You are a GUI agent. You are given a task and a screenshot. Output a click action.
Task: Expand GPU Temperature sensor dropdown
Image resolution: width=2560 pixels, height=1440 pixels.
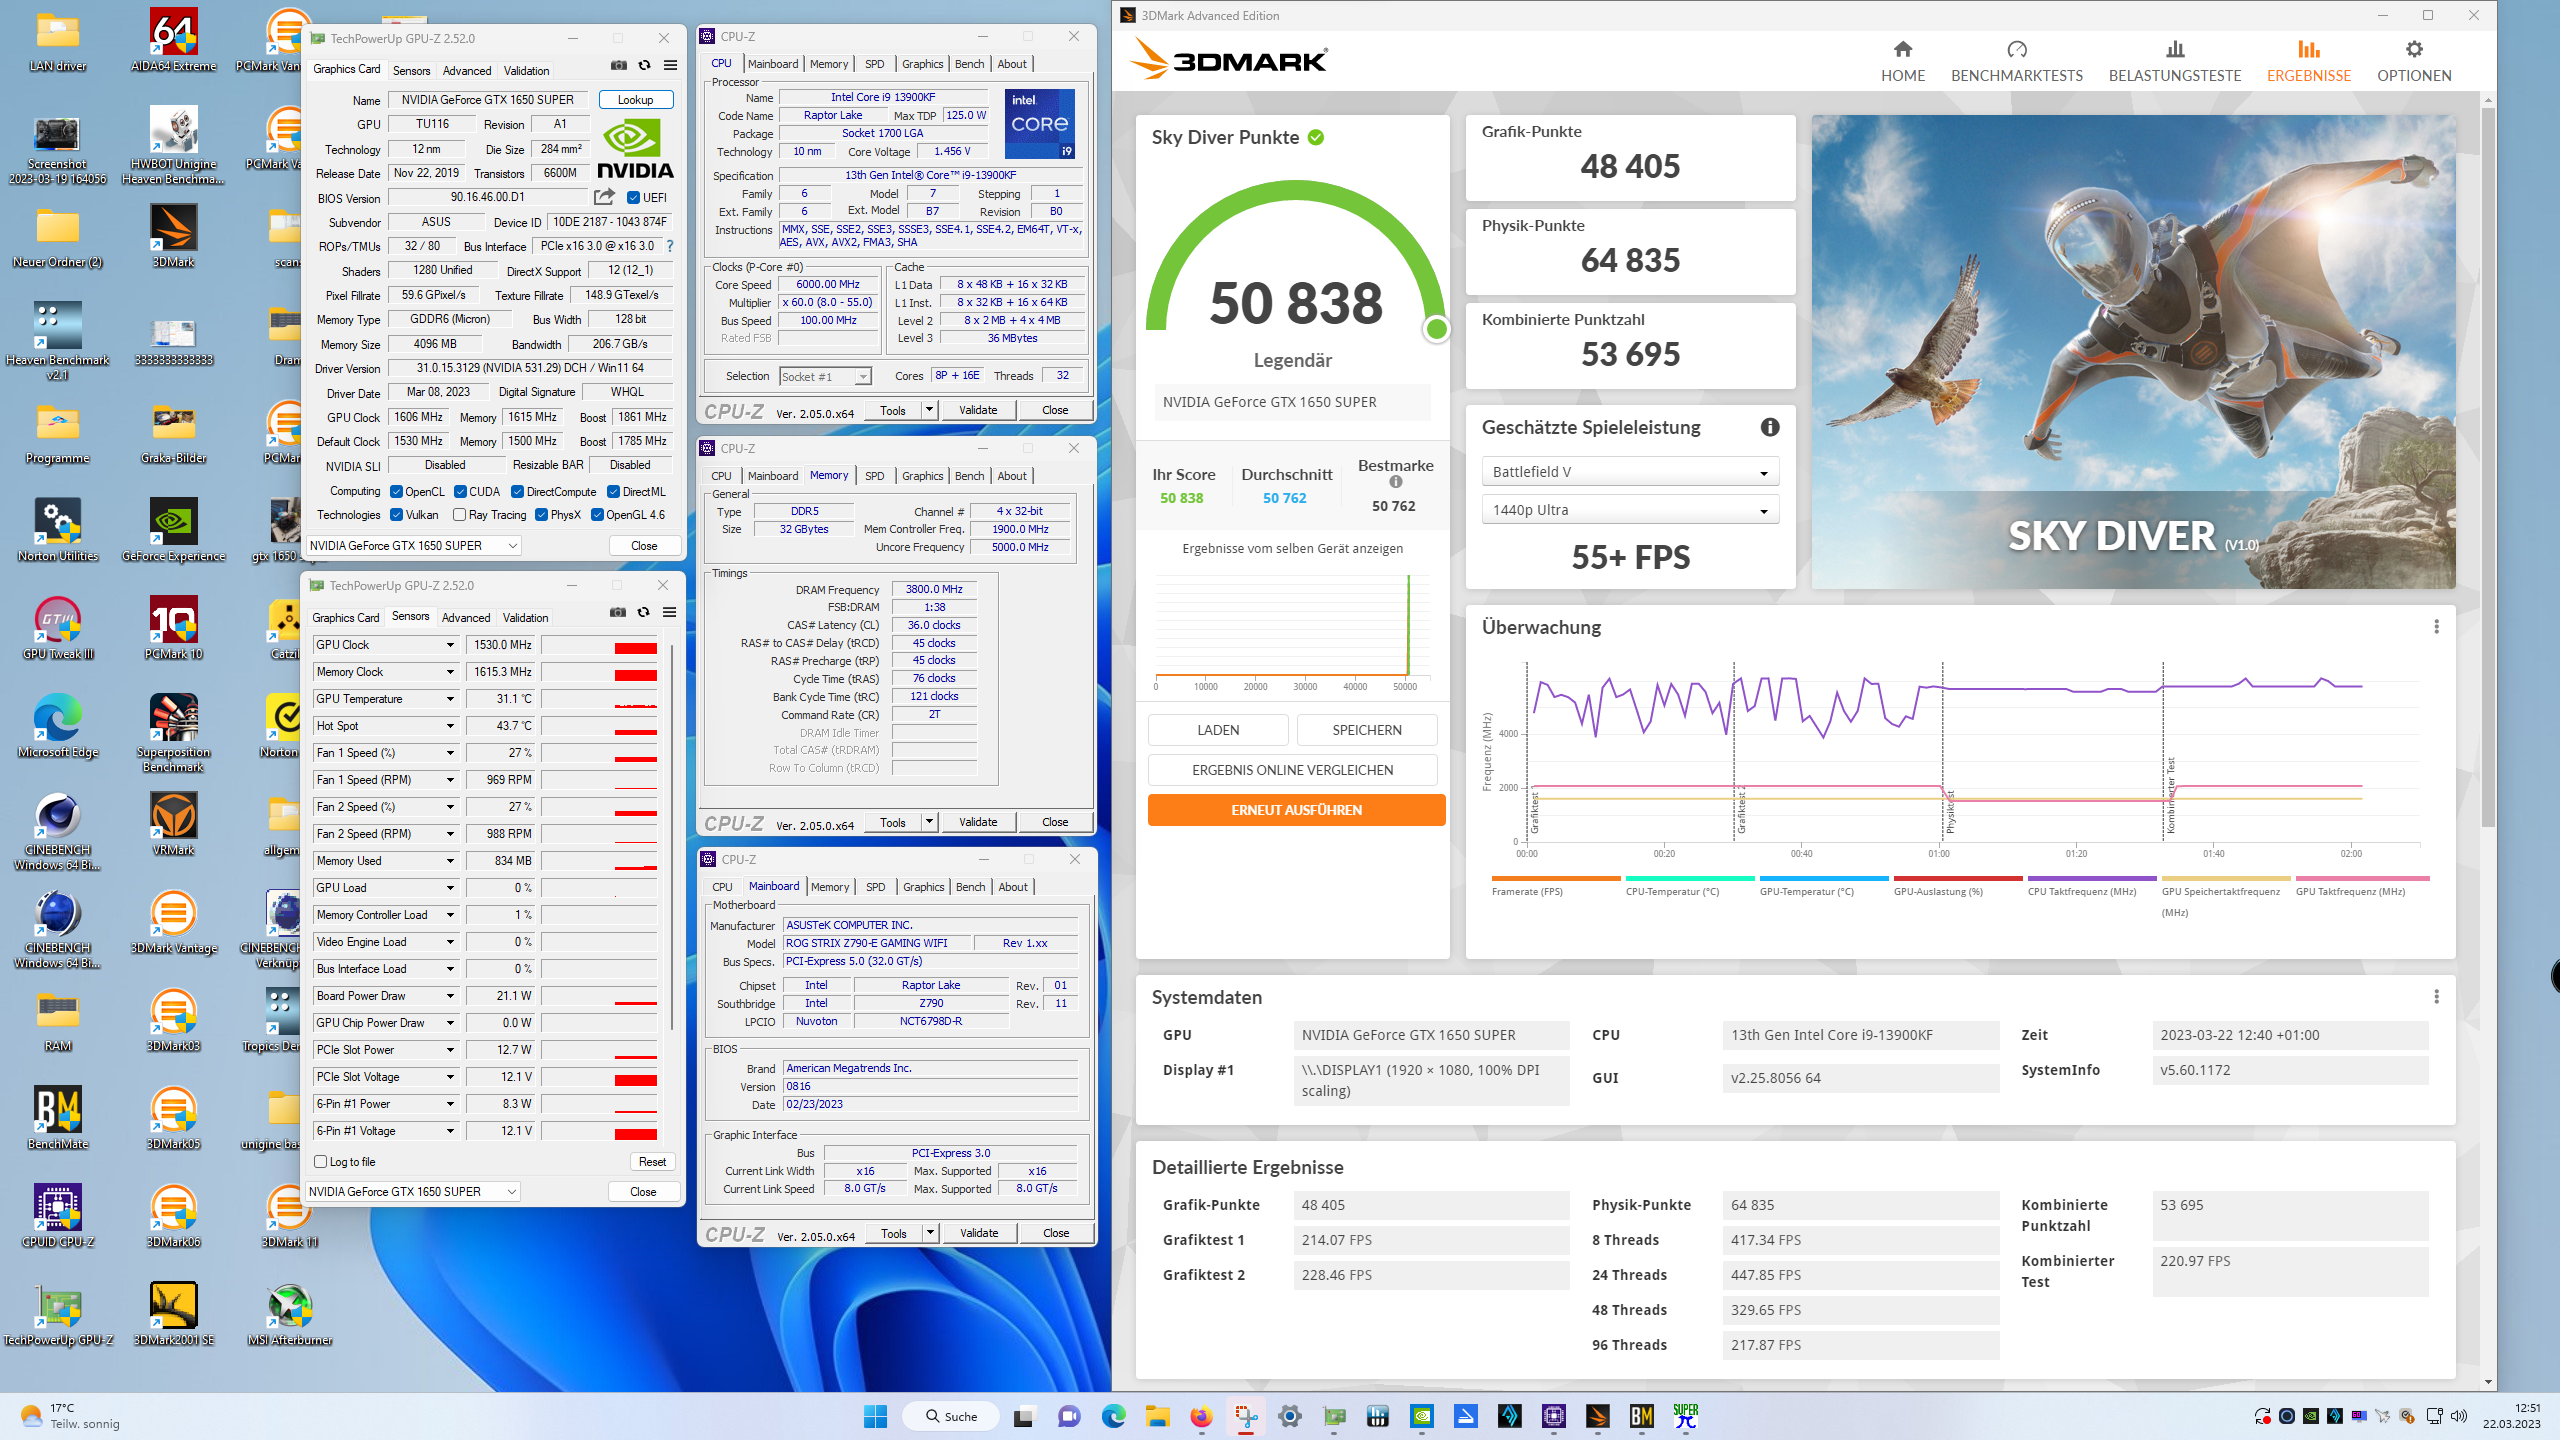[x=450, y=699]
